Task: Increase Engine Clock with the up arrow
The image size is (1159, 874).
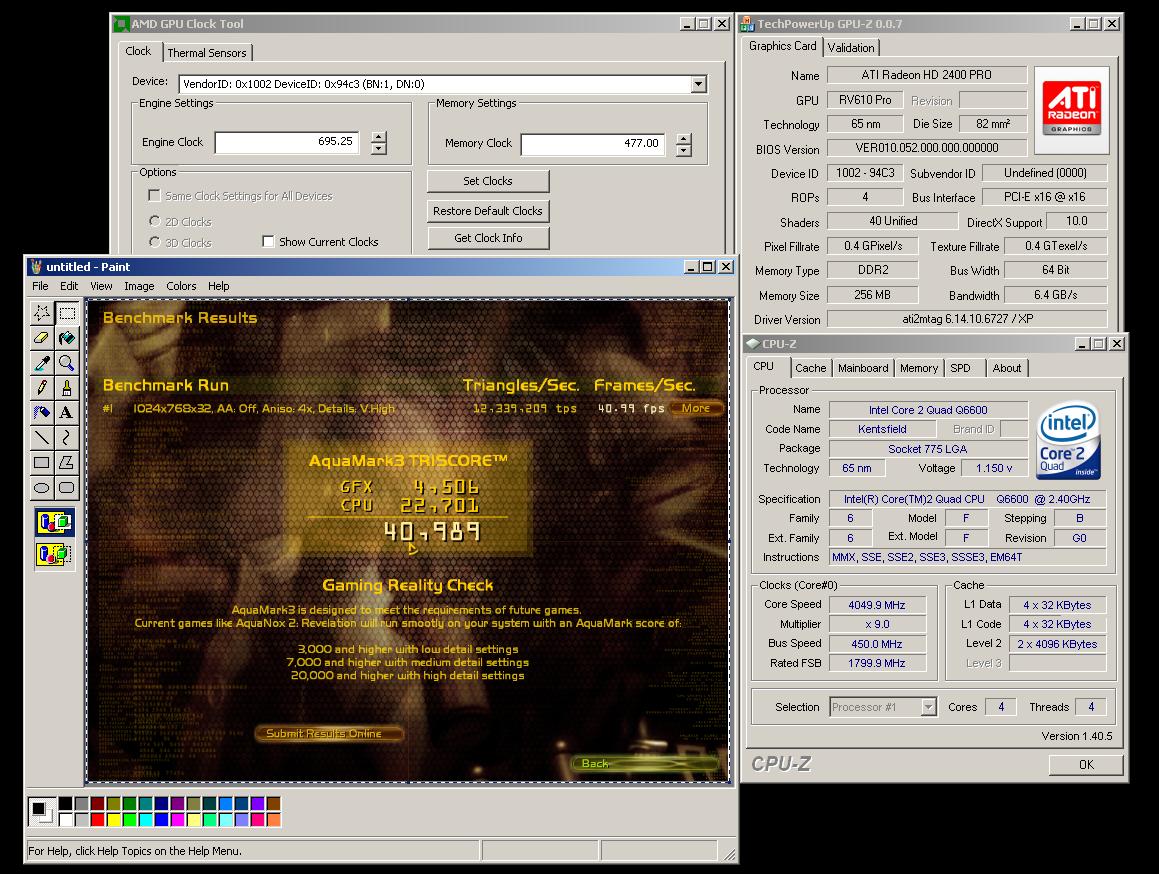Action: (378, 136)
